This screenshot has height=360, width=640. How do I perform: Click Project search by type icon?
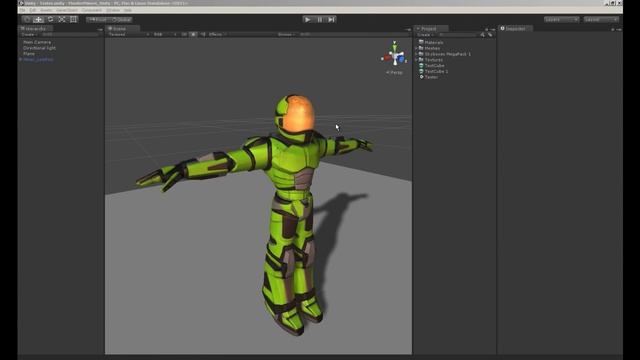(483, 35)
